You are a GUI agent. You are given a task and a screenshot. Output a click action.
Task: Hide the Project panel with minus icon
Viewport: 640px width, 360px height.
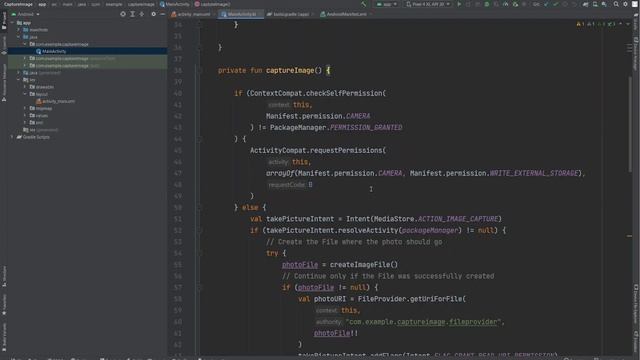pyautogui.click(x=162, y=14)
